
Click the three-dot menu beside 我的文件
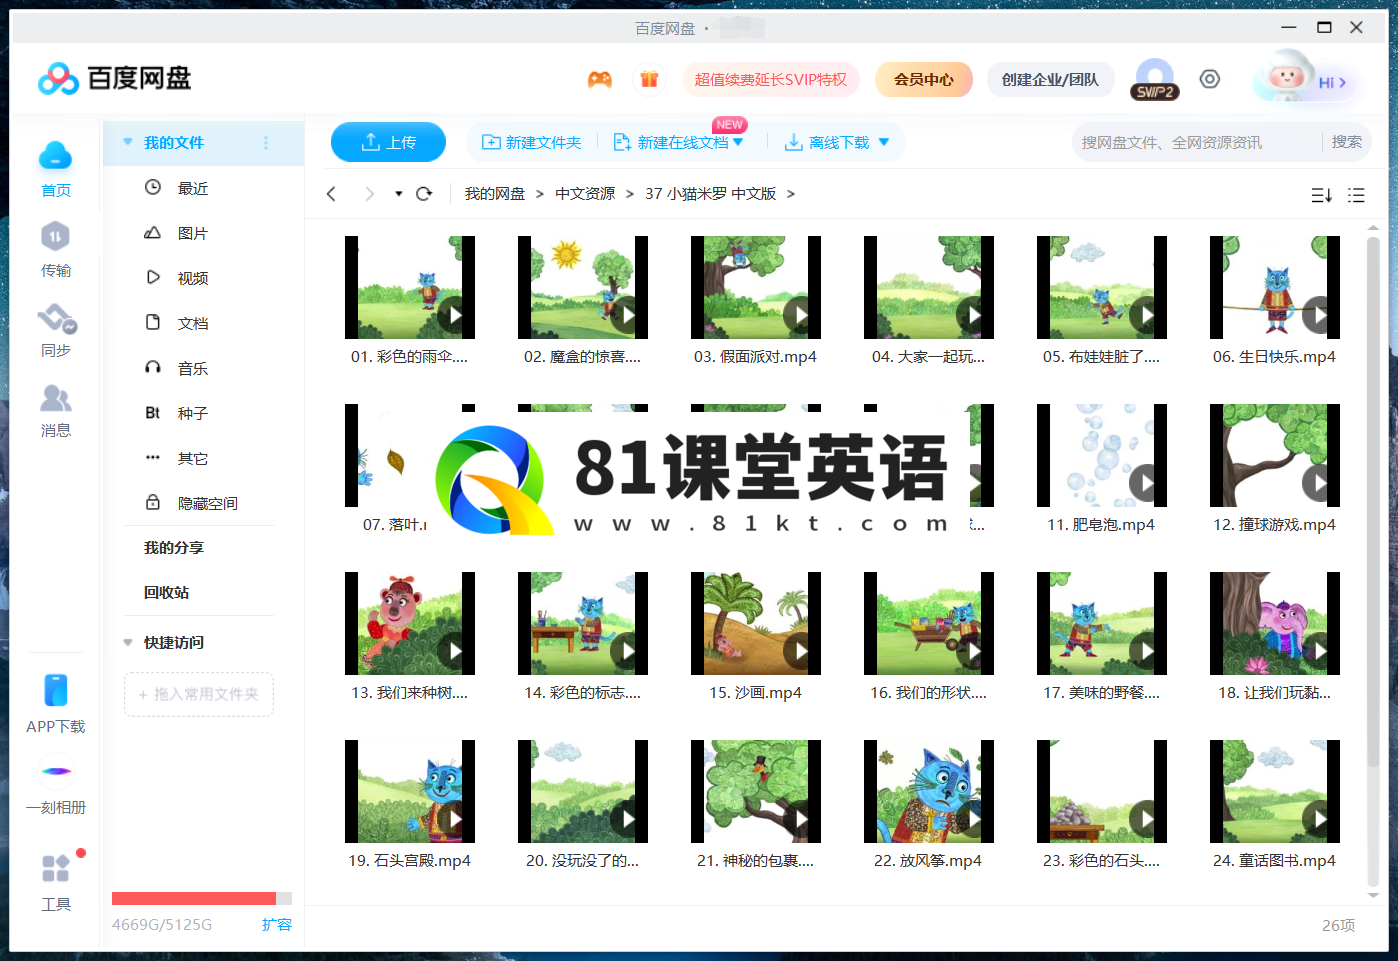pyautogui.click(x=266, y=143)
